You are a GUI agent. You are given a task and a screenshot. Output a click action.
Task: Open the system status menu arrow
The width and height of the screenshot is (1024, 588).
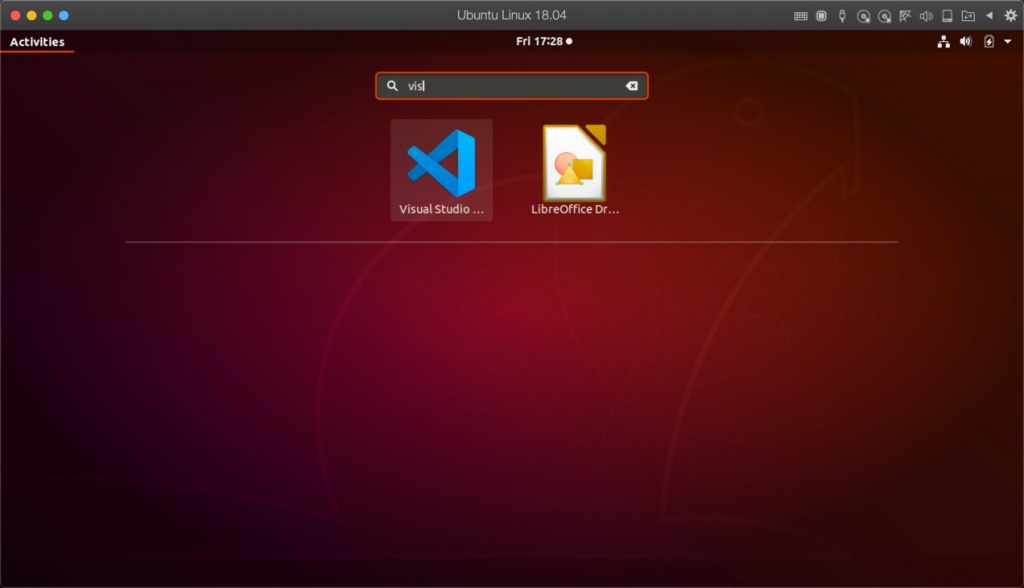click(x=1008, y=41)
